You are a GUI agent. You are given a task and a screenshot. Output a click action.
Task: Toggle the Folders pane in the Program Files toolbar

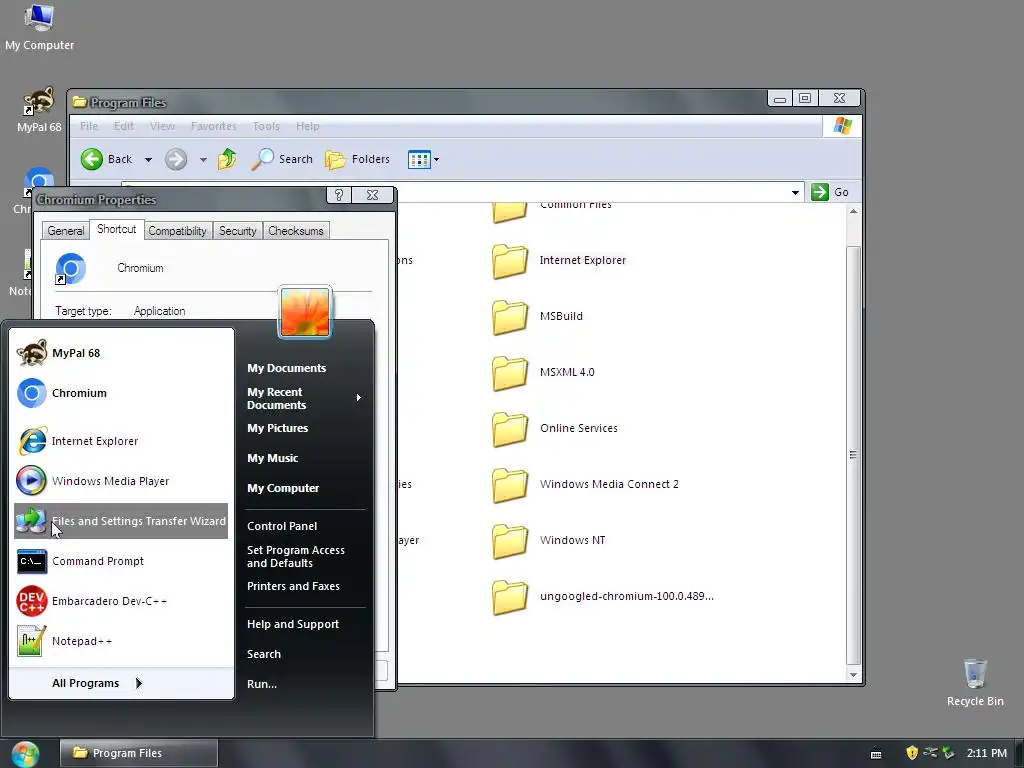point(357,159)
